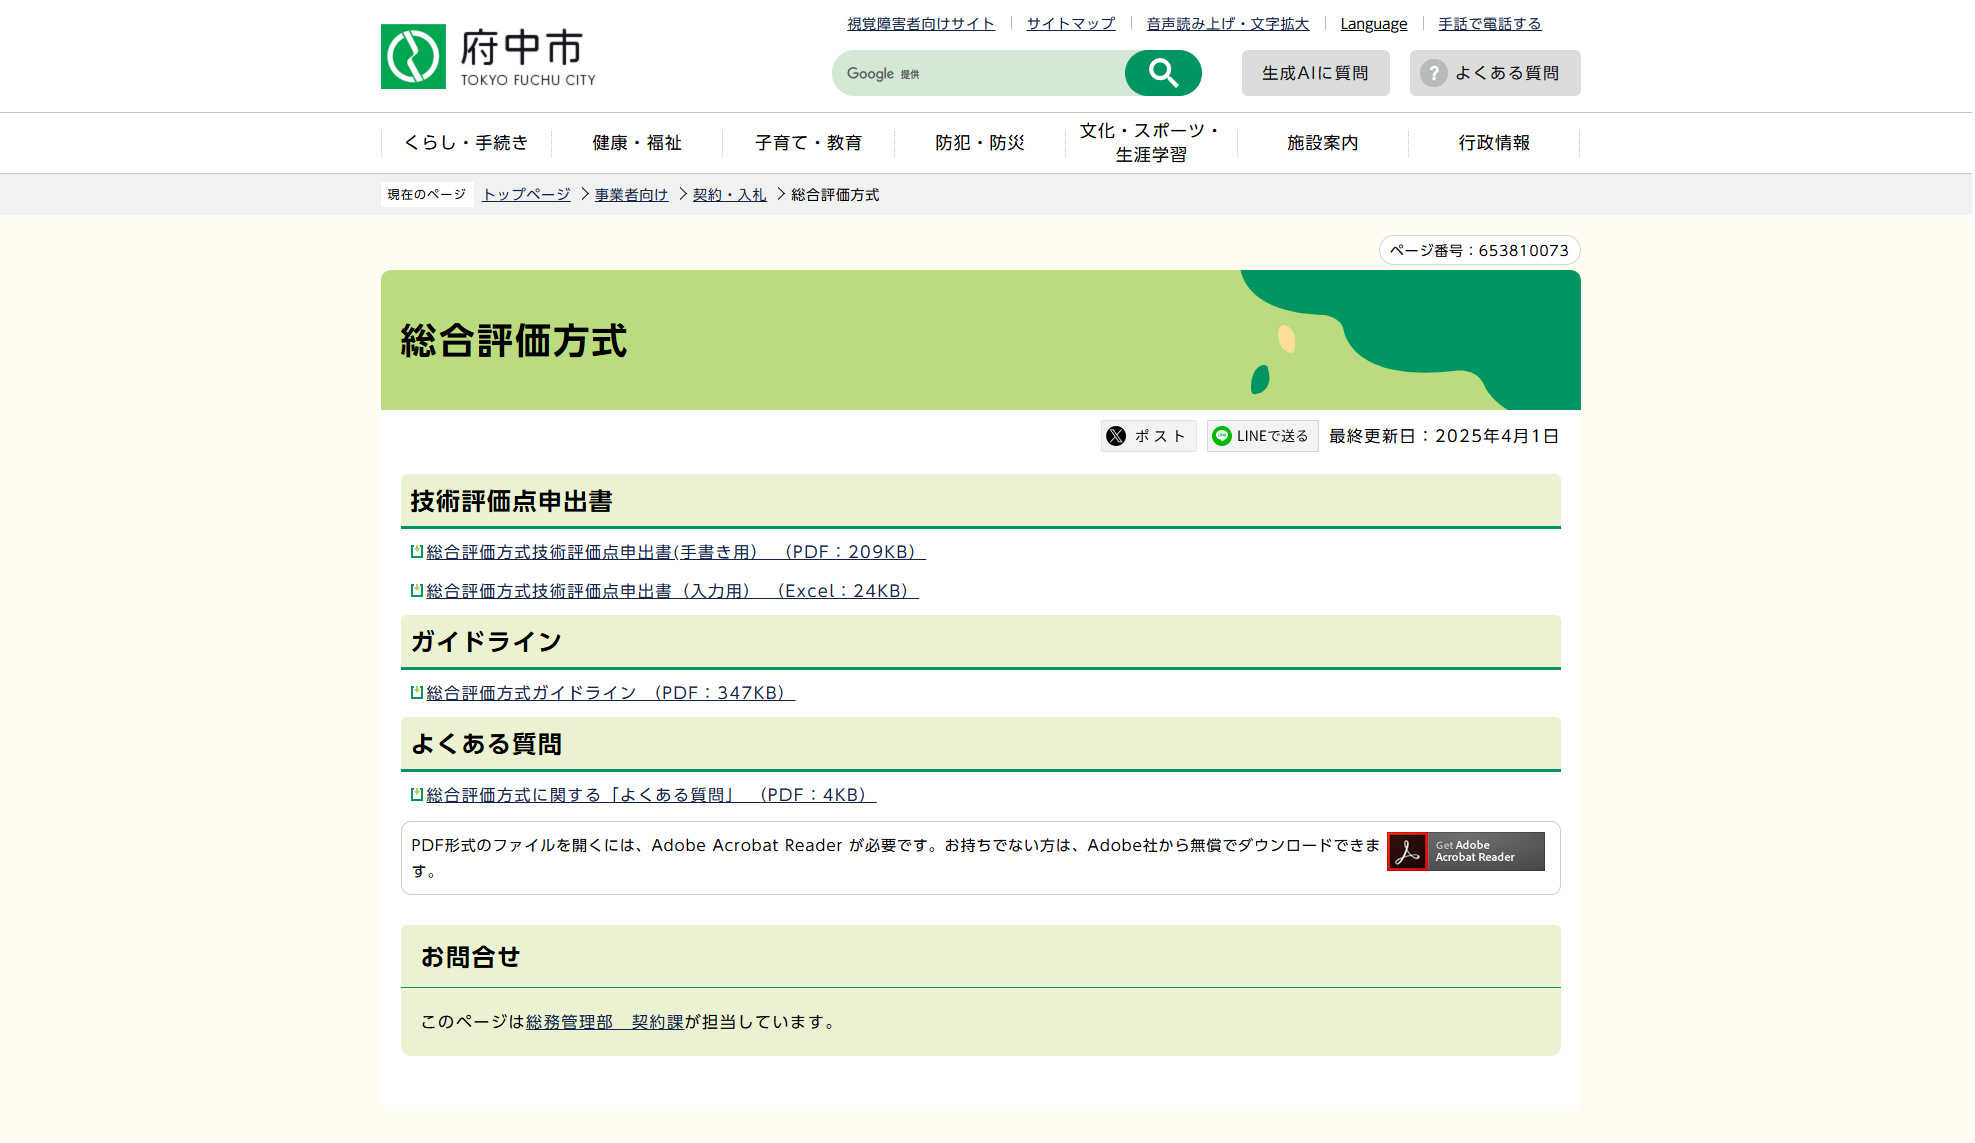
Task: Open 総務管理部 契約課 contact link
Action: click(x=605, y=1022)
